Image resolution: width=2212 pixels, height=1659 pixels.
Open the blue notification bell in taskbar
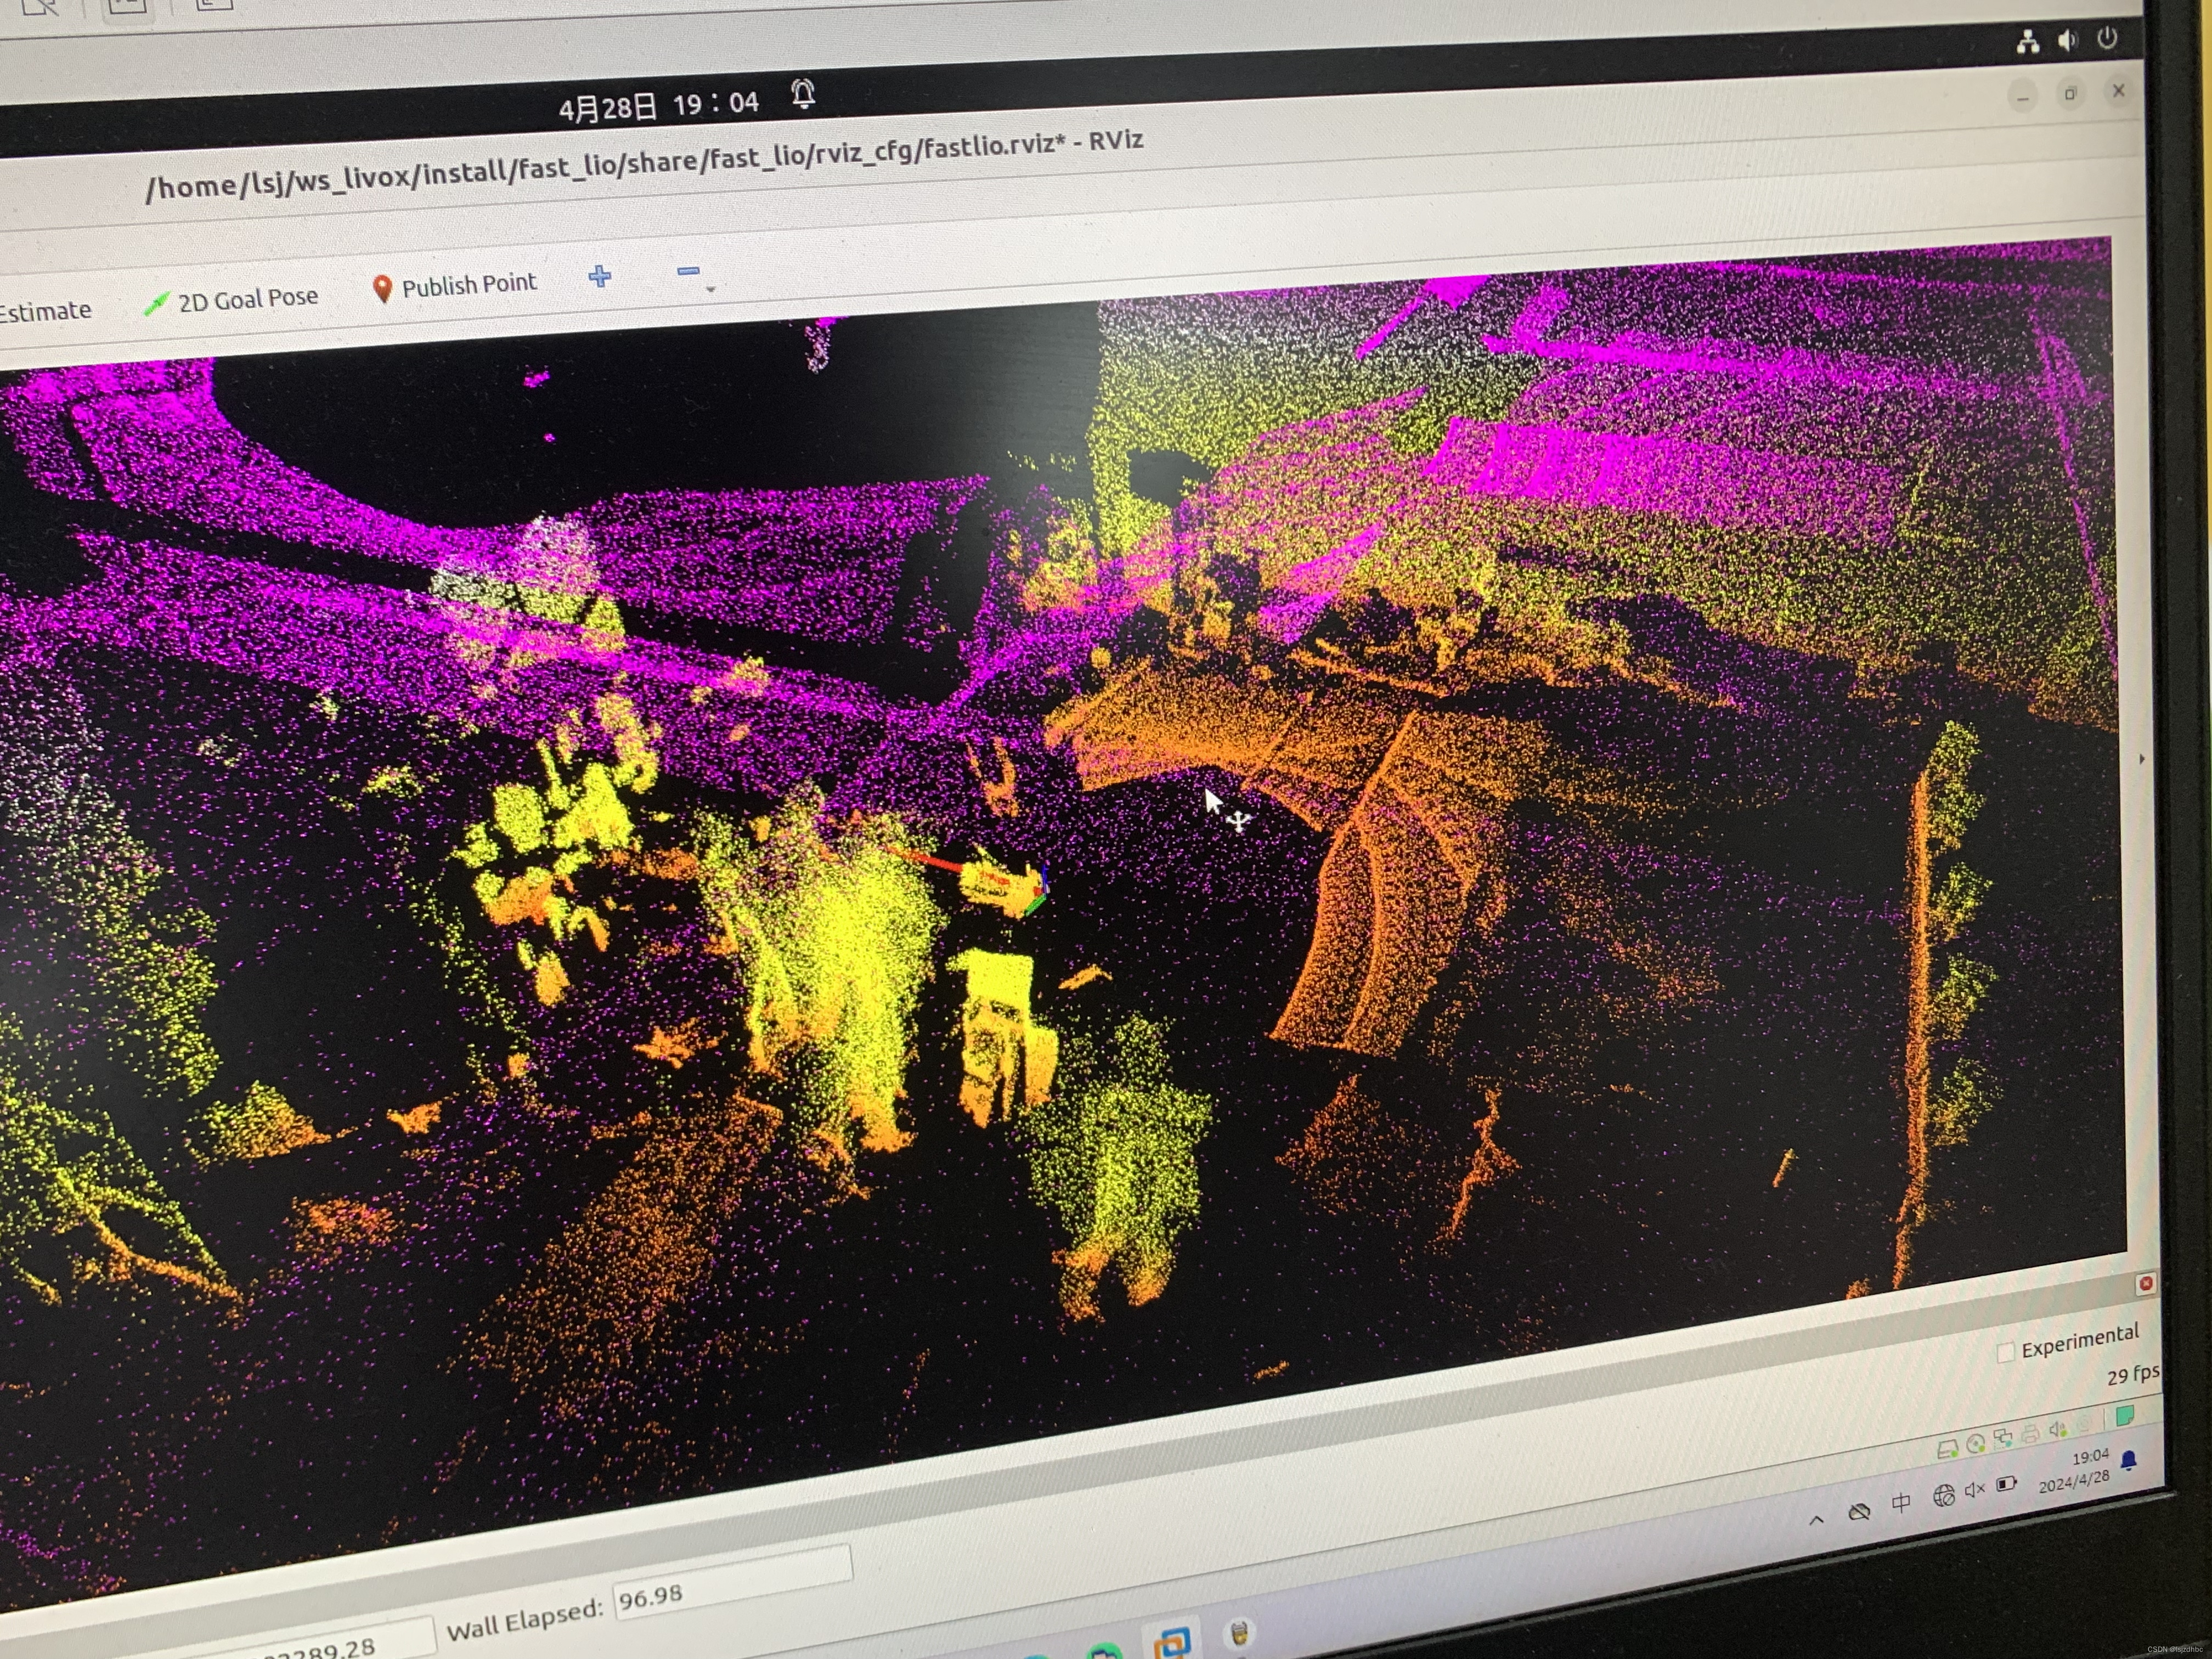point(2129,1461)
